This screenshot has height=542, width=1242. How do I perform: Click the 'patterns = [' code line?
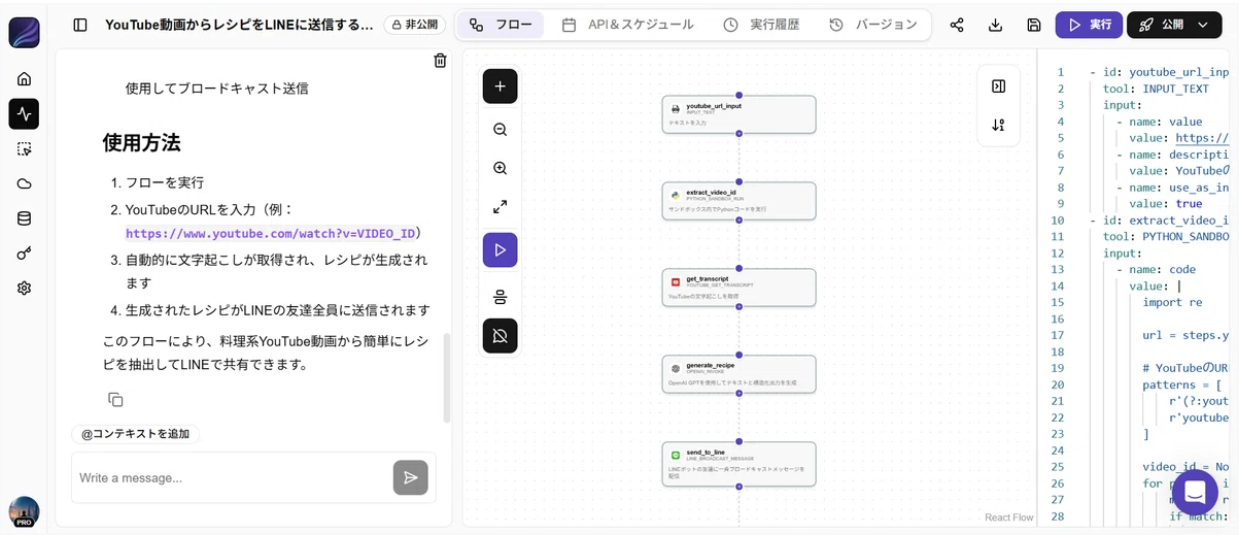click(1183, 384)
